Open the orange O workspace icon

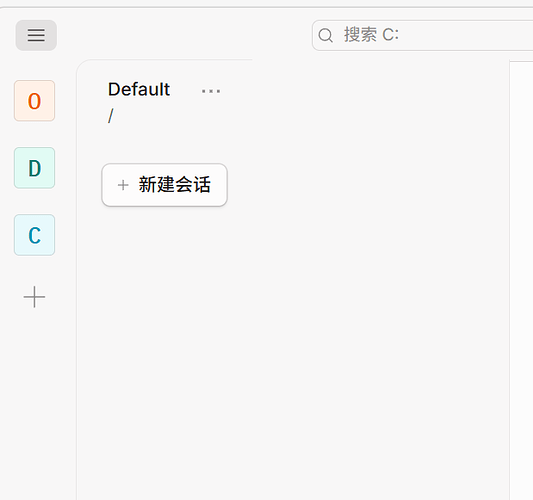coord(34,101)
